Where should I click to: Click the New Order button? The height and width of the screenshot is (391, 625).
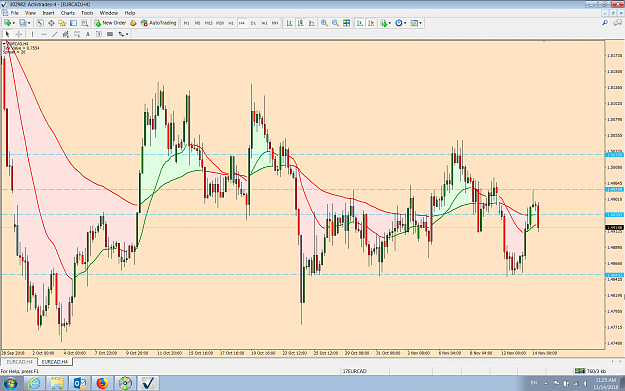pyautogui.click(x=110, y=23)
